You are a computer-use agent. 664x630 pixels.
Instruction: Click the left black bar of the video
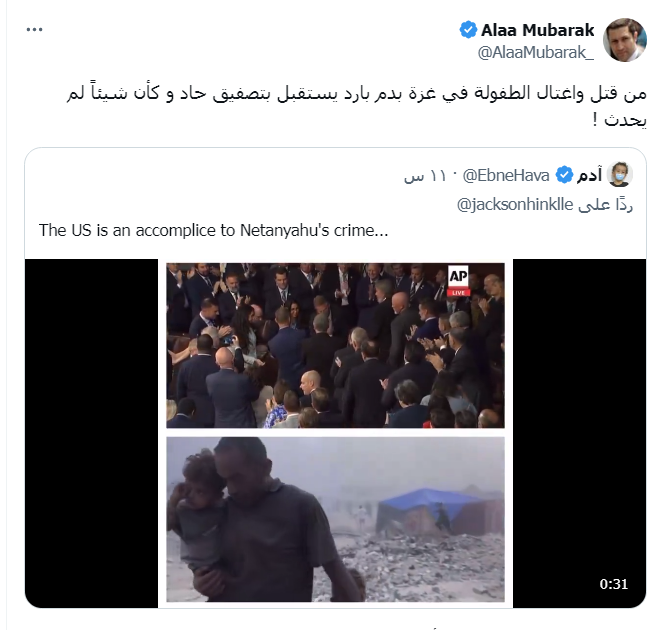tap(91, 433)
